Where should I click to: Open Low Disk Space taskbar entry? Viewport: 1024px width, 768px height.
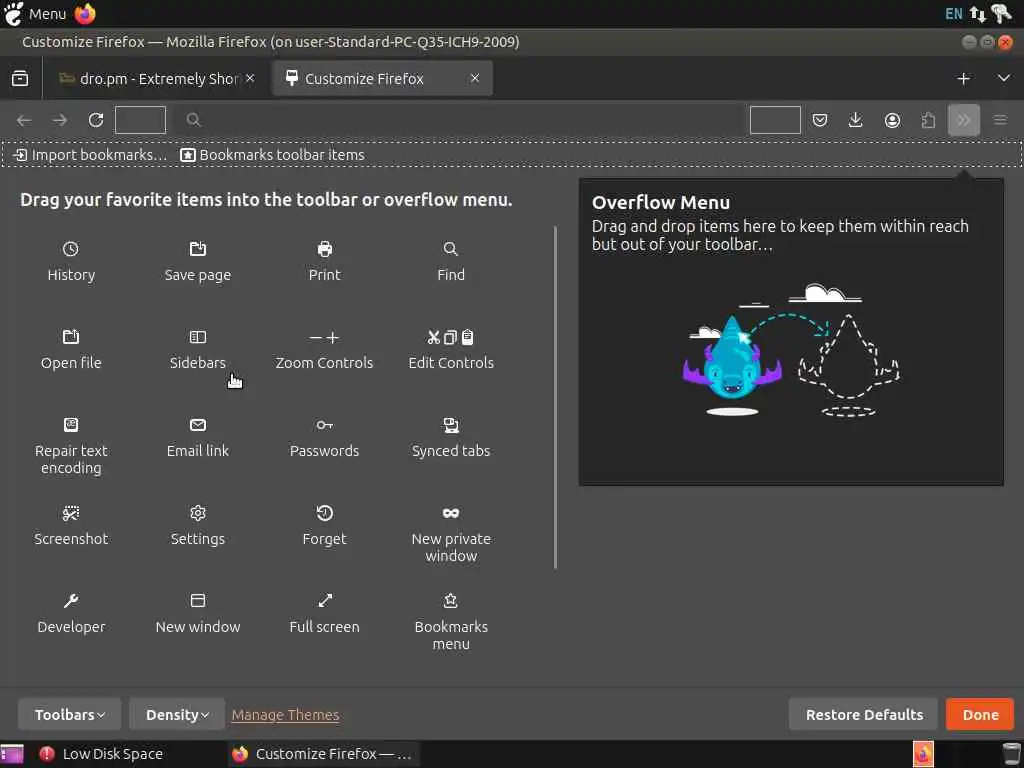pos(101,754)
